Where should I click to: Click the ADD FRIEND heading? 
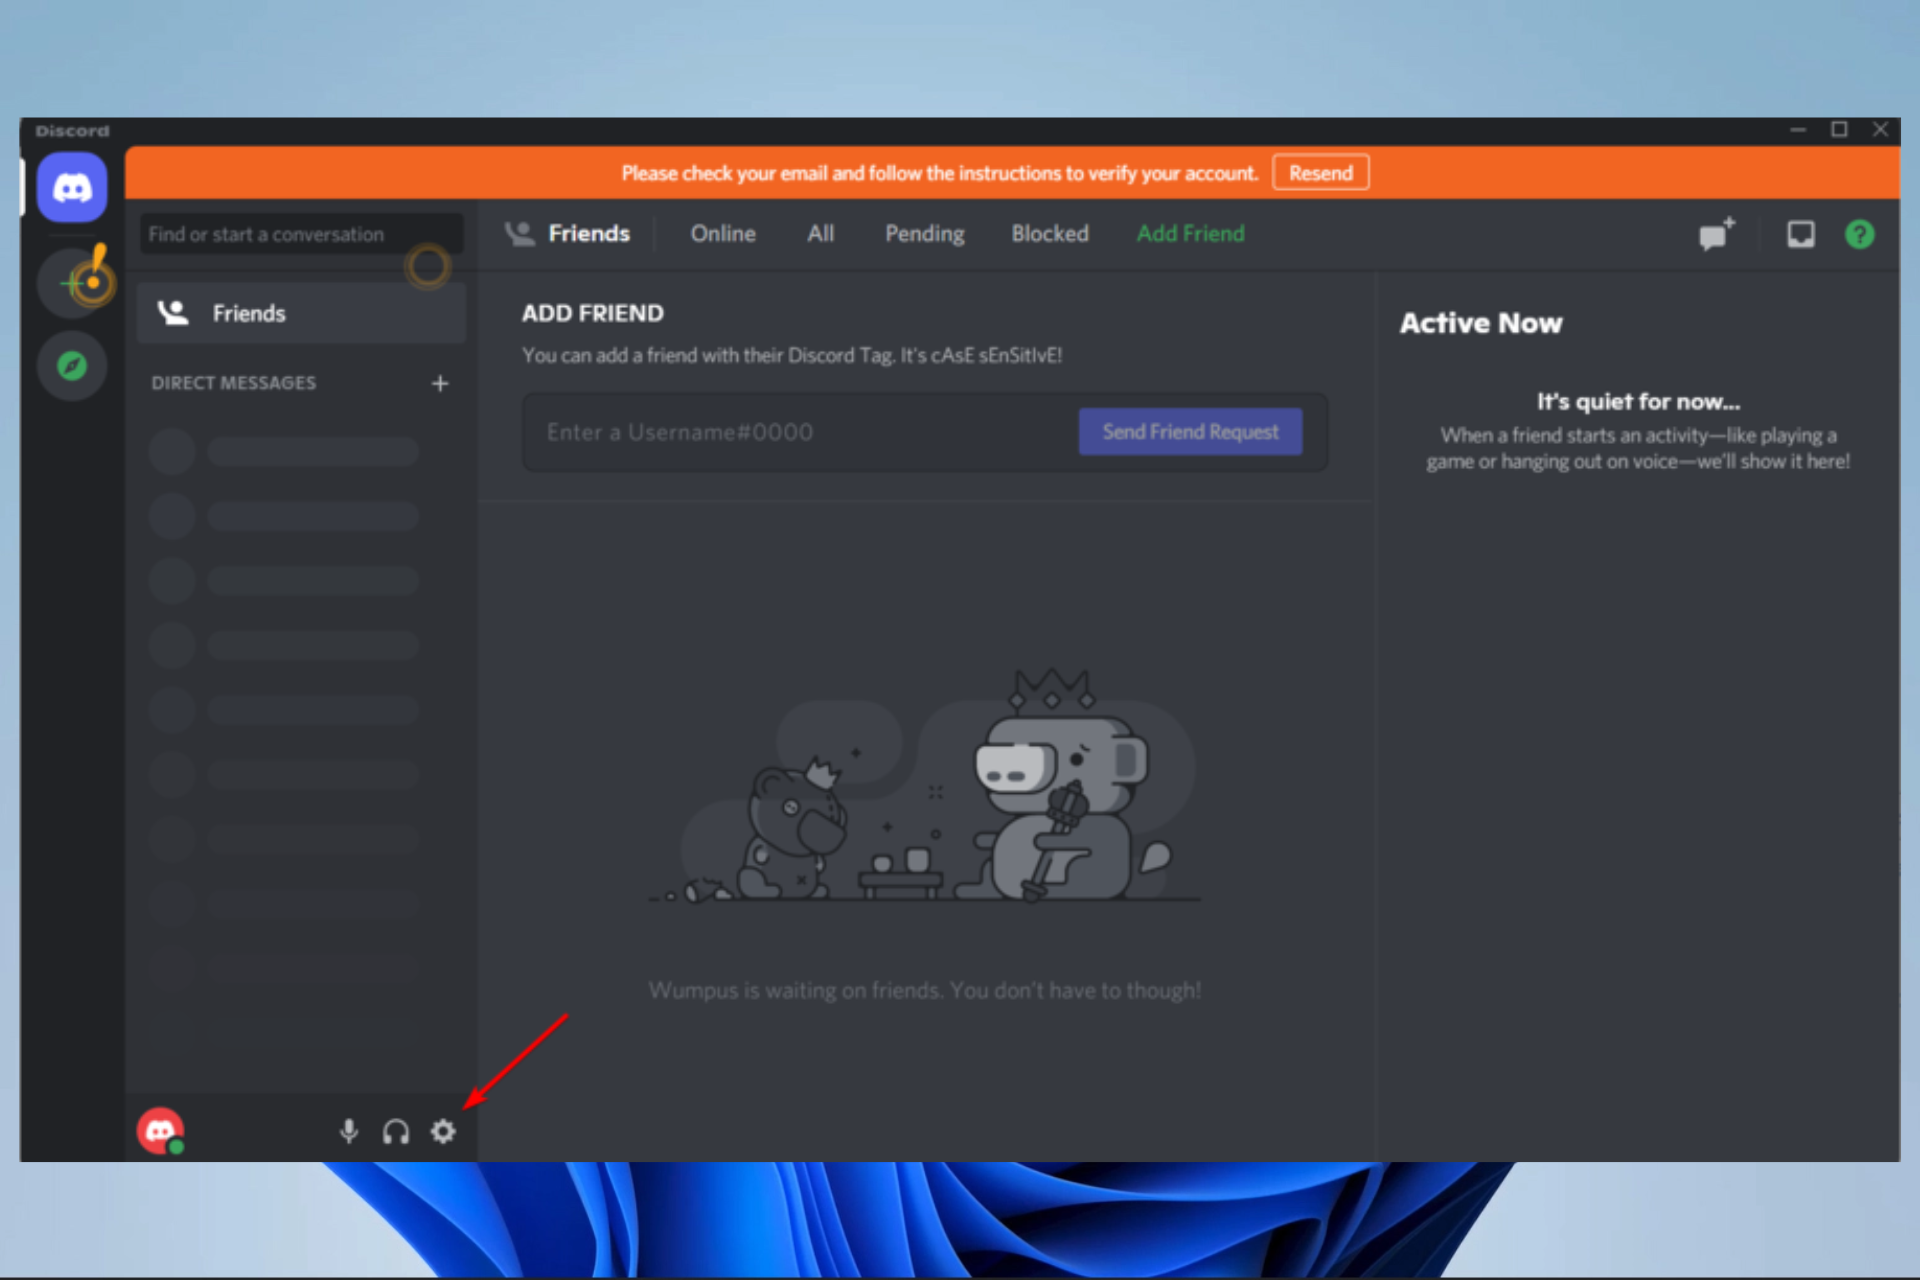pyautogui.click(x=593, y=313)
